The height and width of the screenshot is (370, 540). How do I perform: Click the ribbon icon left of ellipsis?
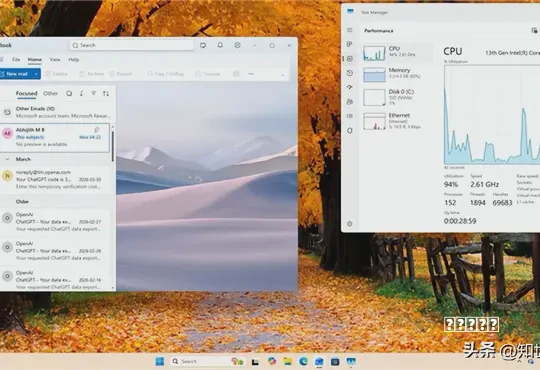[x=236, y=74]
